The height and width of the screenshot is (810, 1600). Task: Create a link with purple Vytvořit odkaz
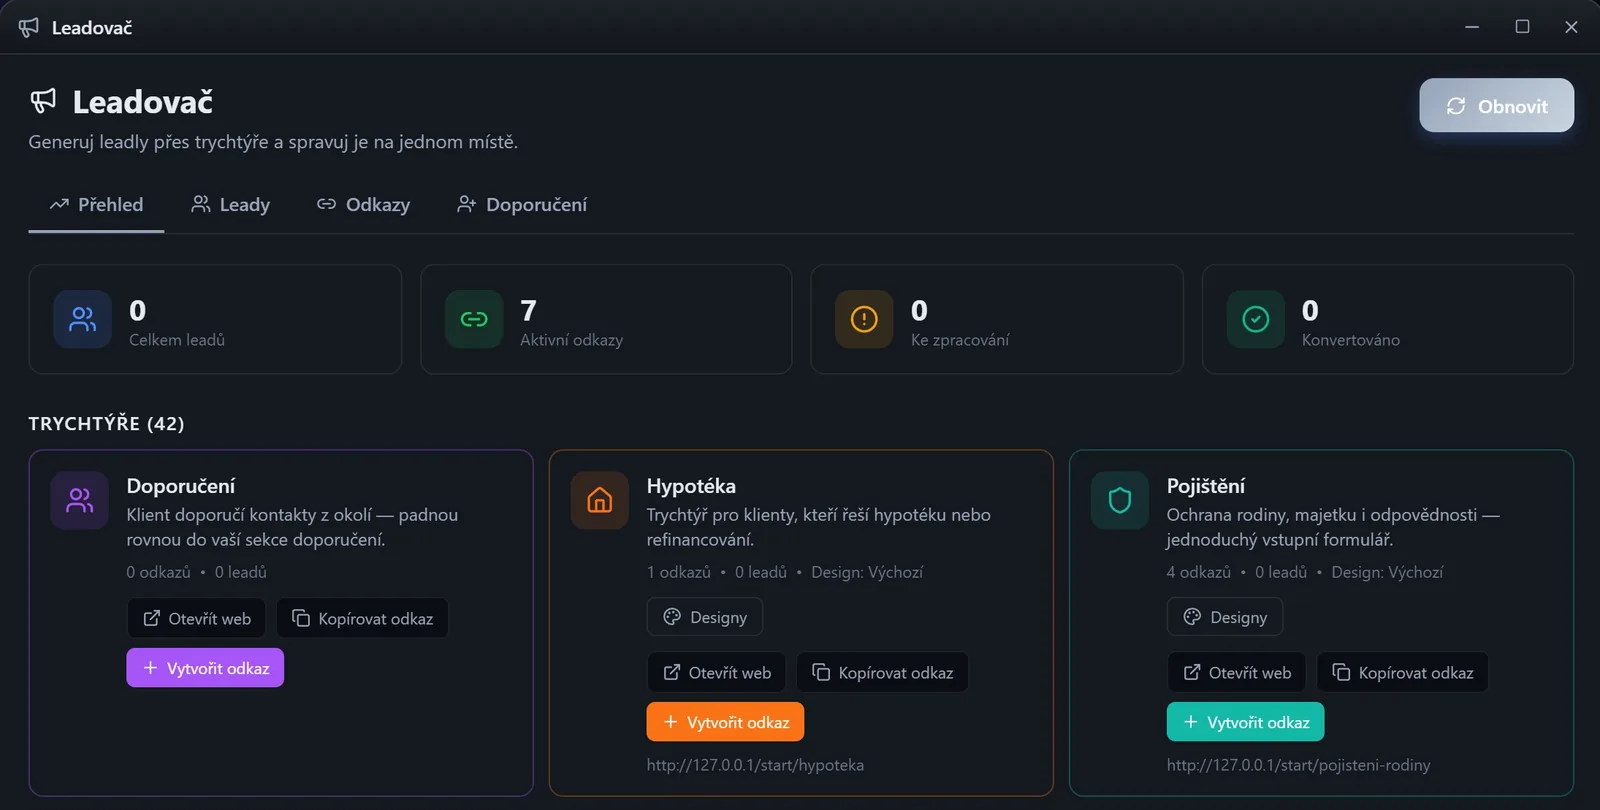pos(205,668)
